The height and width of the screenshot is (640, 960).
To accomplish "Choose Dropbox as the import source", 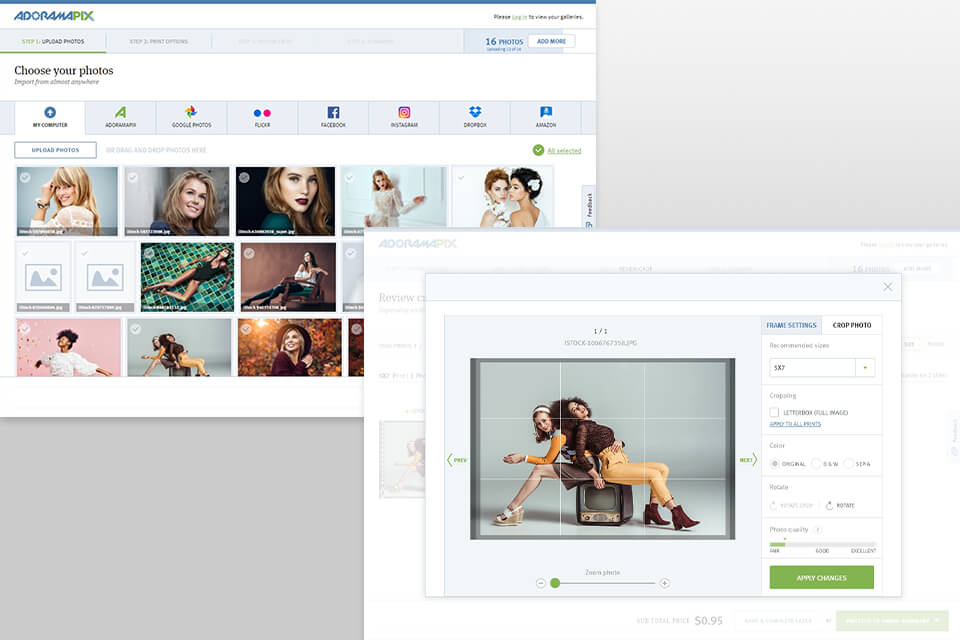I will (x=474, y=116).
